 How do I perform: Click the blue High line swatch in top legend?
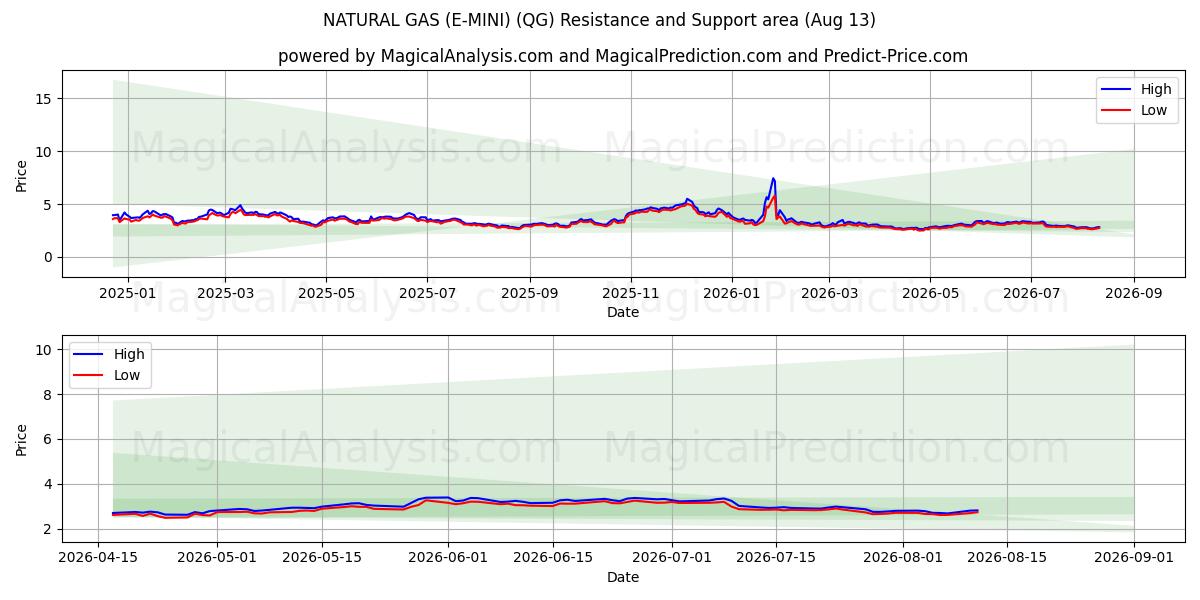[1117, 90]
